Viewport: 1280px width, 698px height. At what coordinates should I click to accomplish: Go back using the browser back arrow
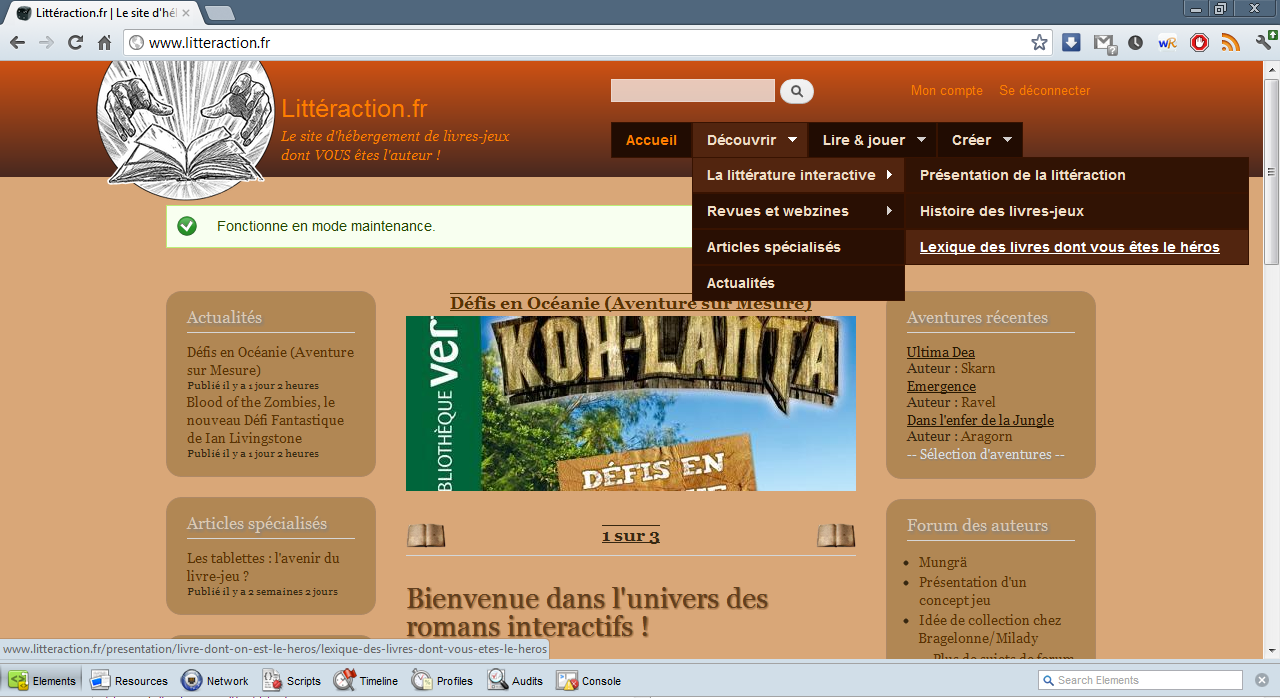pos(17,43)
